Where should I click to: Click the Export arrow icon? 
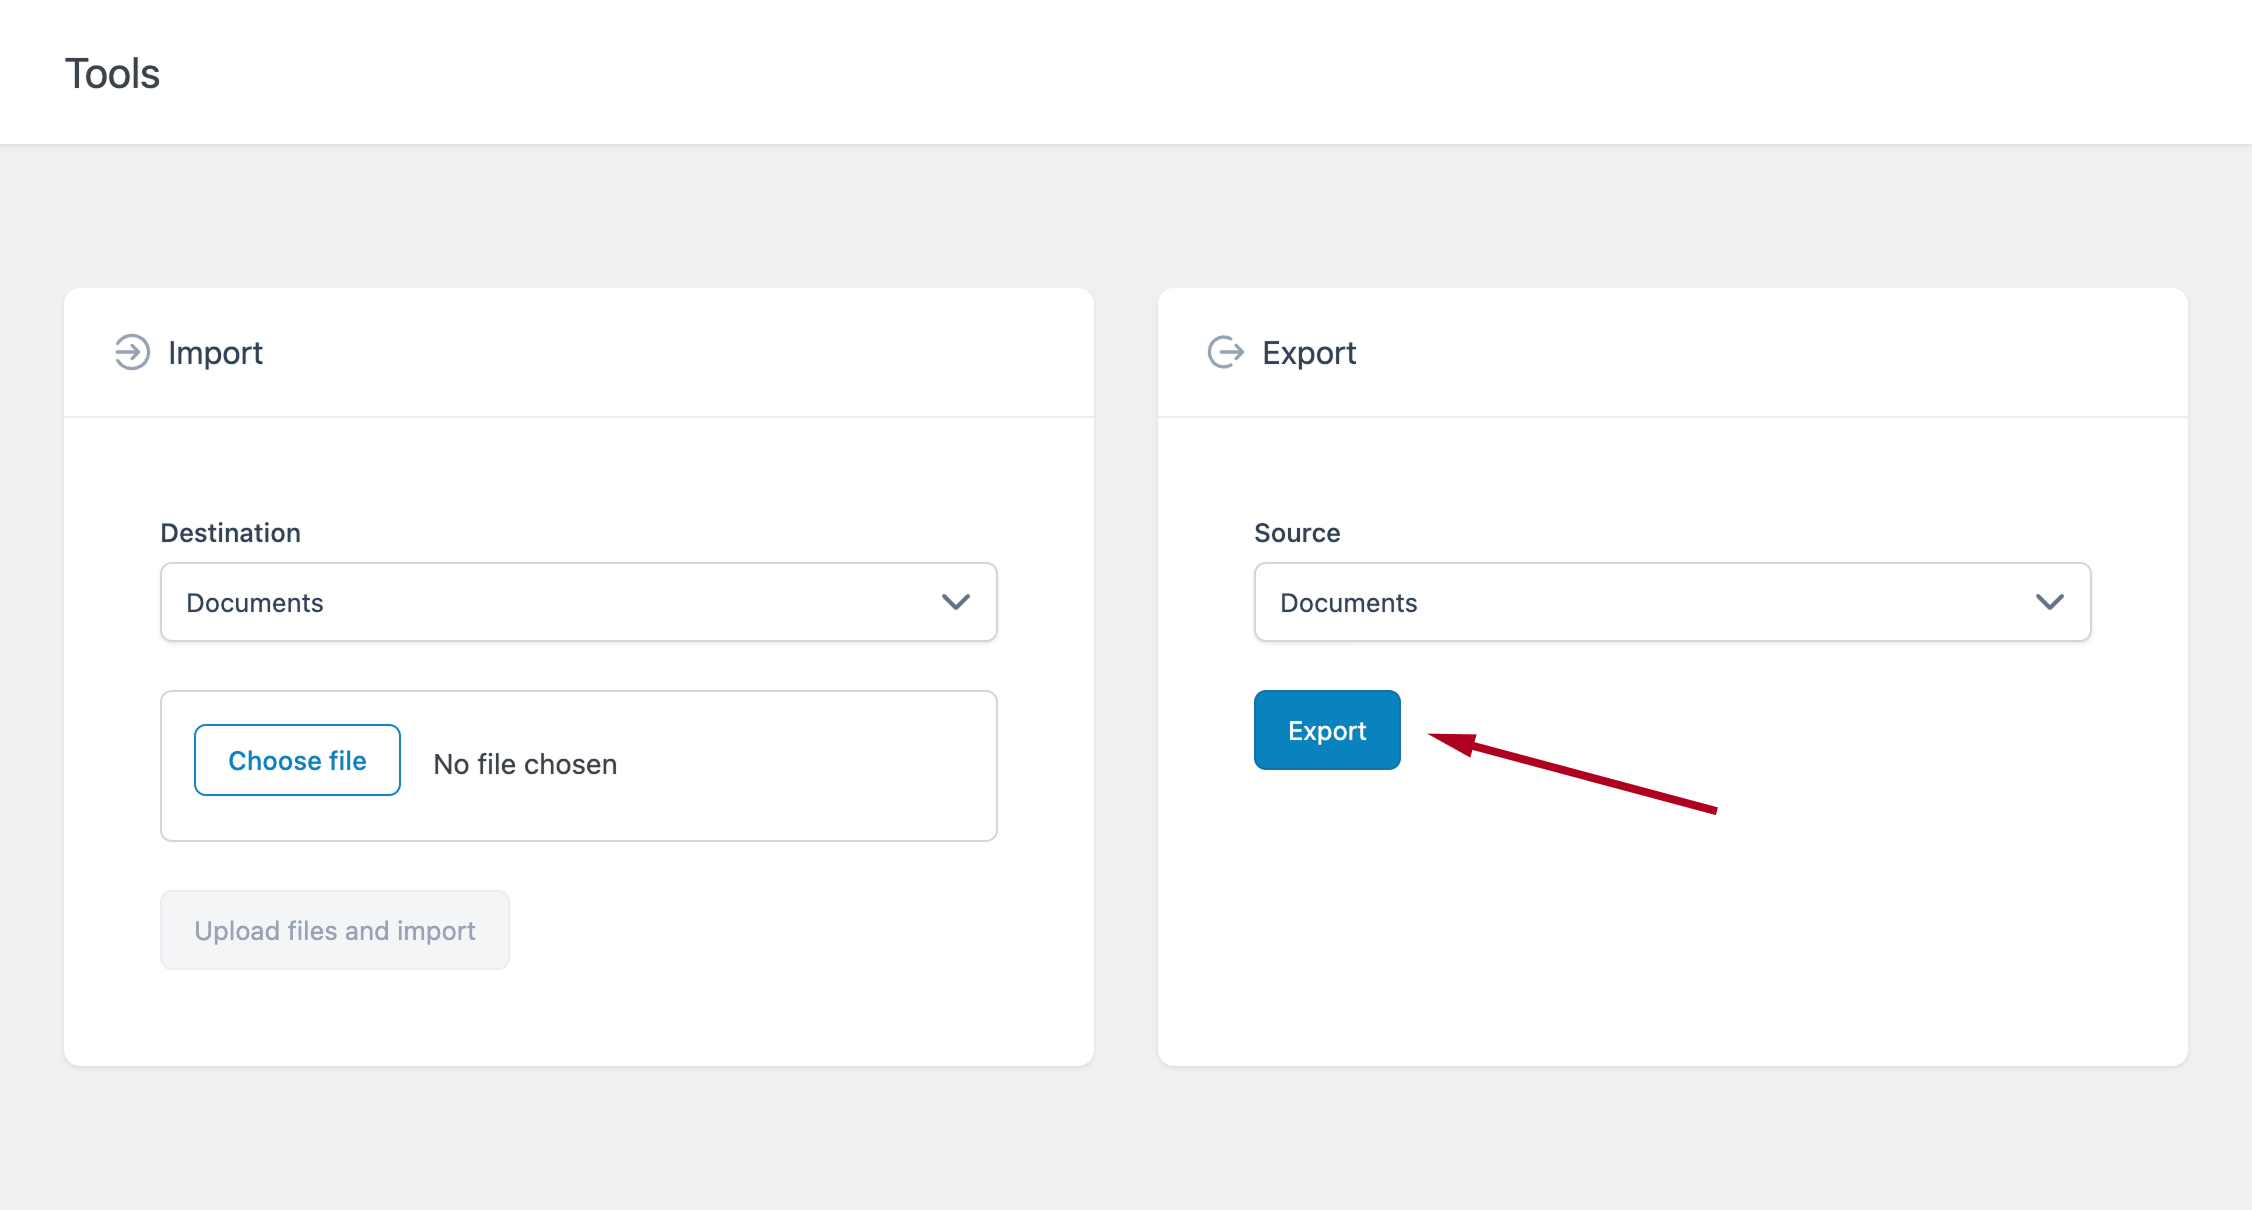pyautogui.click(x=1225, y=352)
